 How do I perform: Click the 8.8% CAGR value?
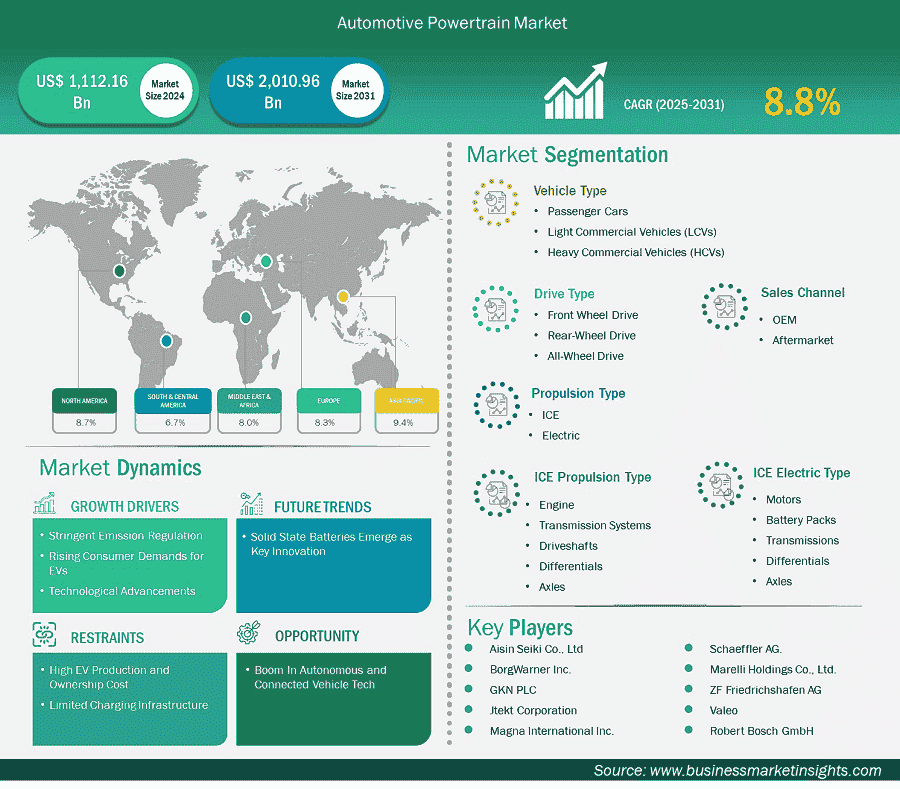click(x=802, y=102)
